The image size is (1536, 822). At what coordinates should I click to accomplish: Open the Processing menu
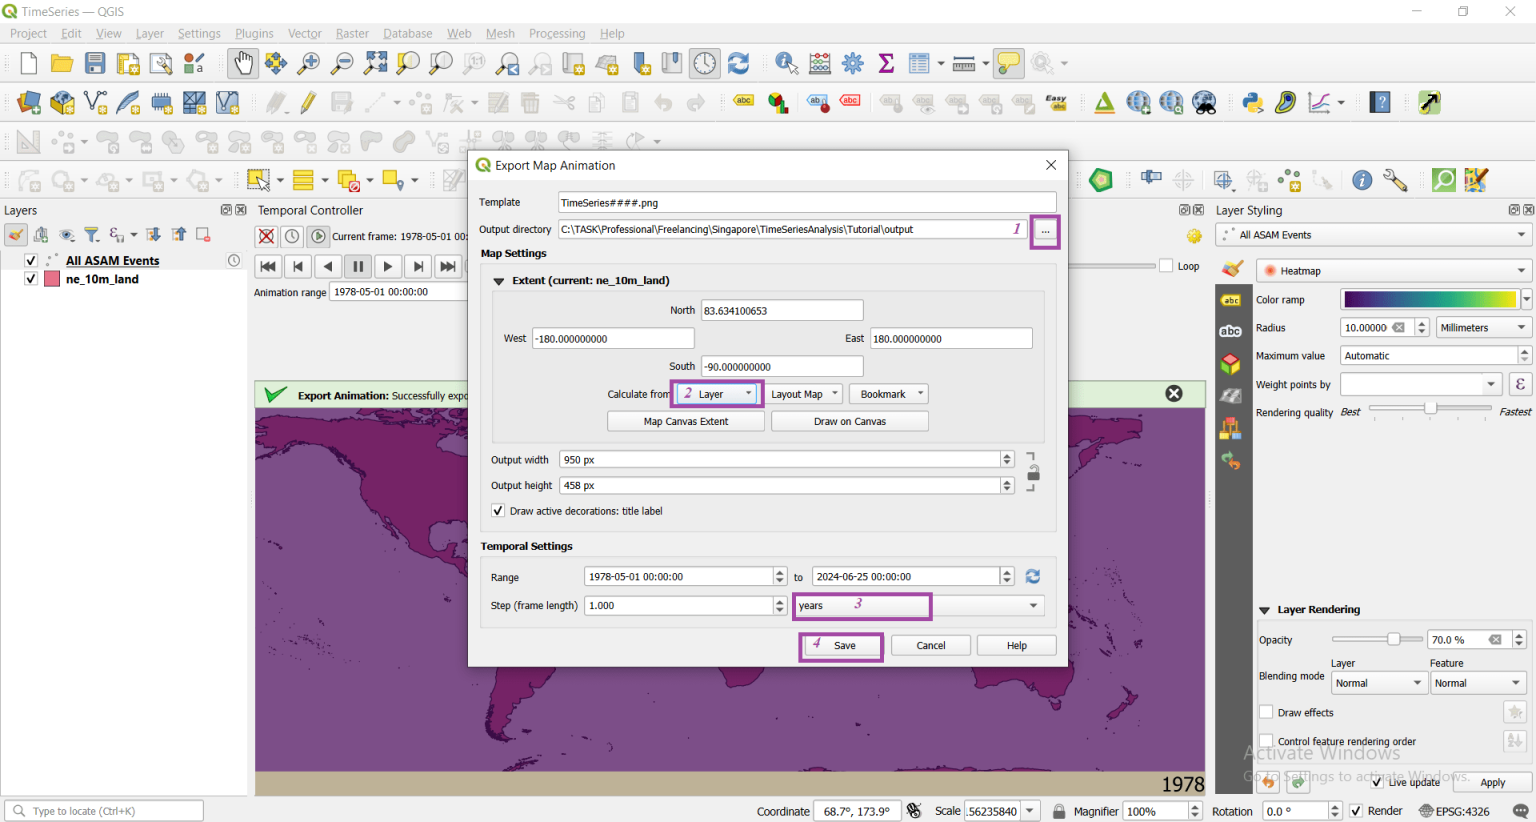pyautogui.click(x=557, y=33)
